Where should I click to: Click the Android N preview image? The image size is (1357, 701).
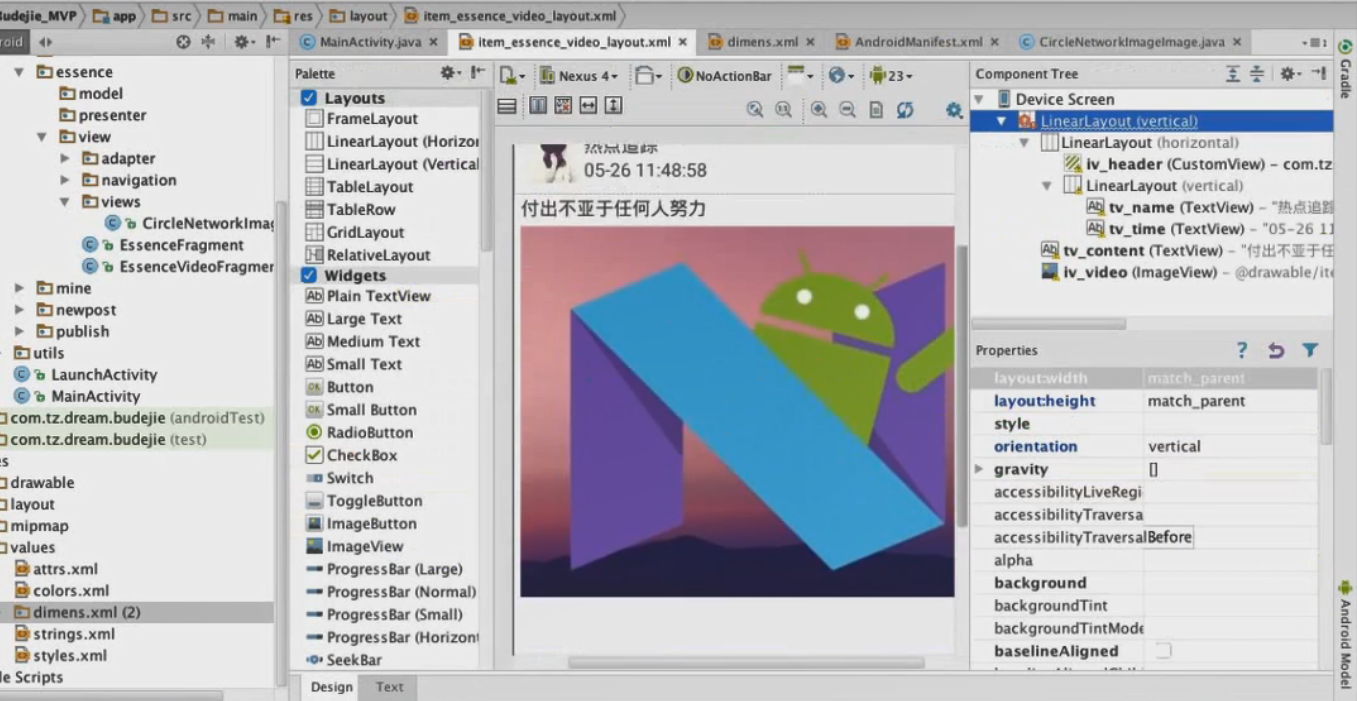pos(737,412)
